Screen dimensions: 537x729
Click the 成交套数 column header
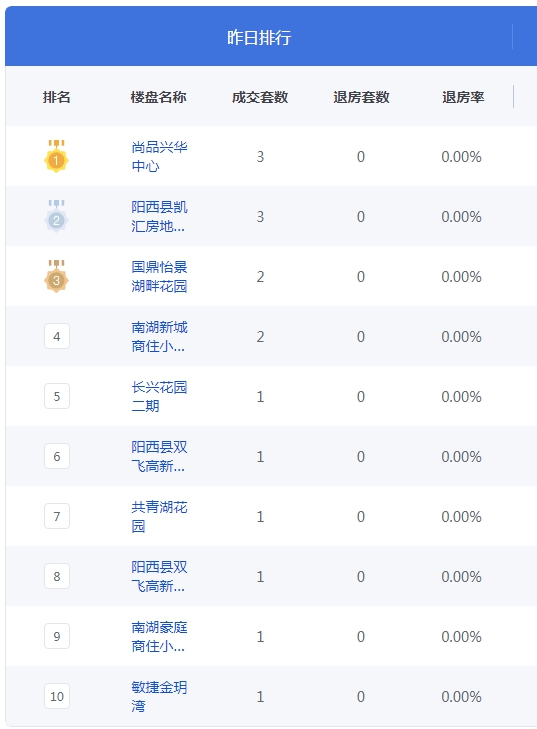coord(260,97)
